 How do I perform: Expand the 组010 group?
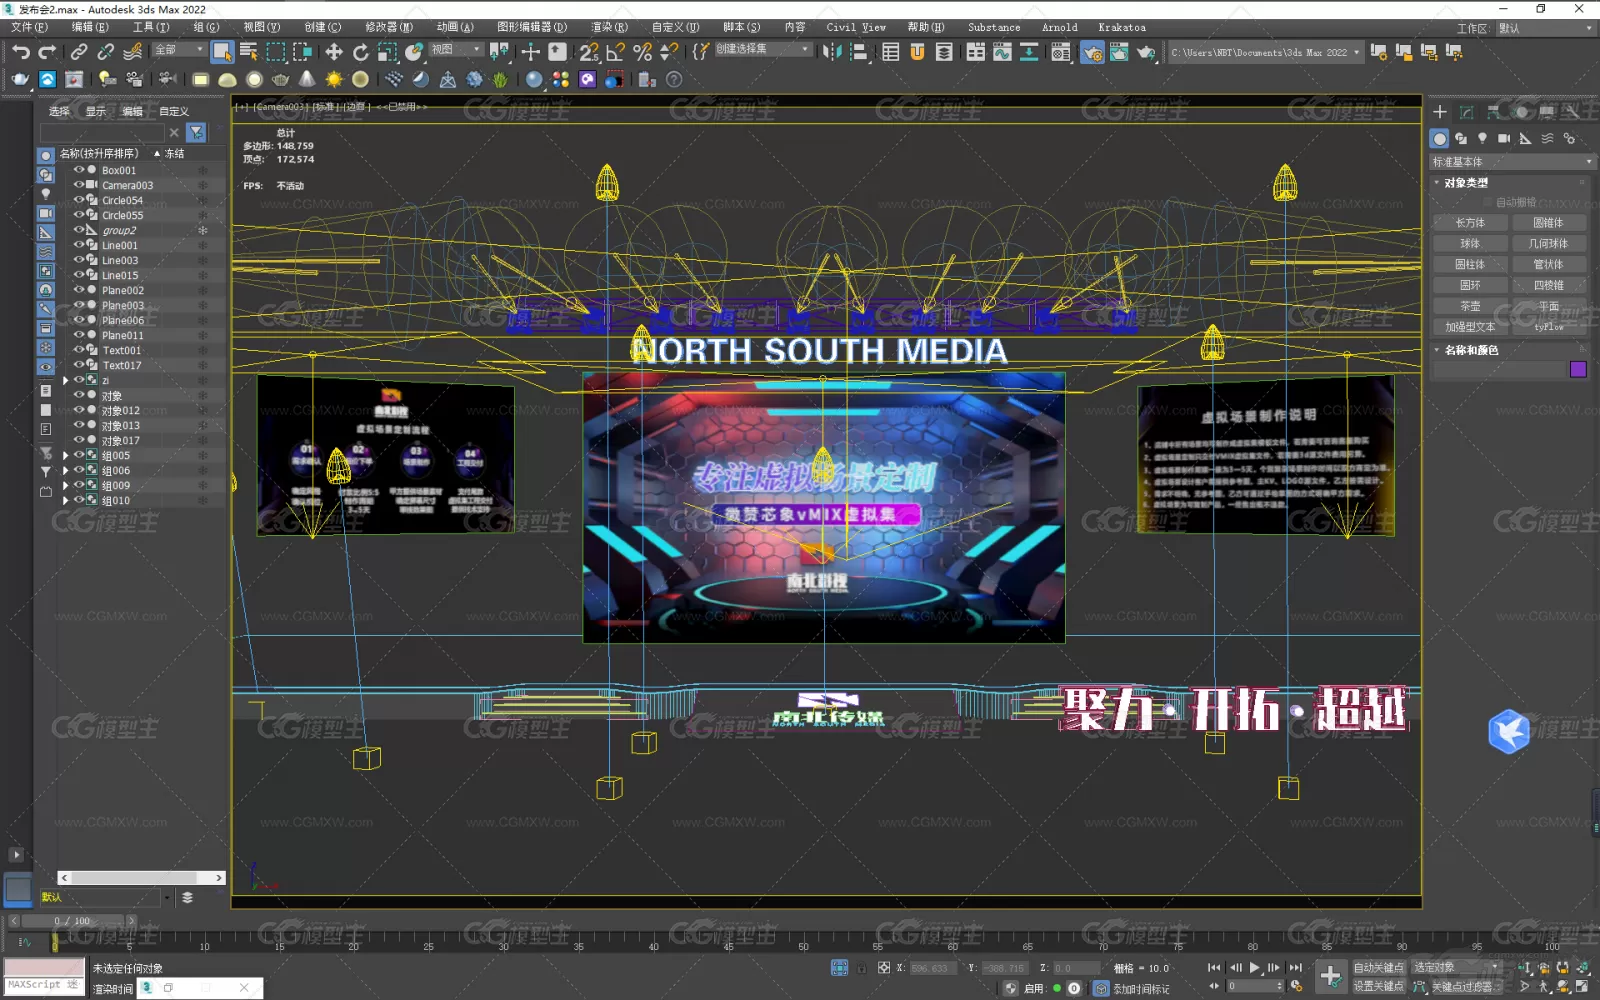click(x=66, y=501)
